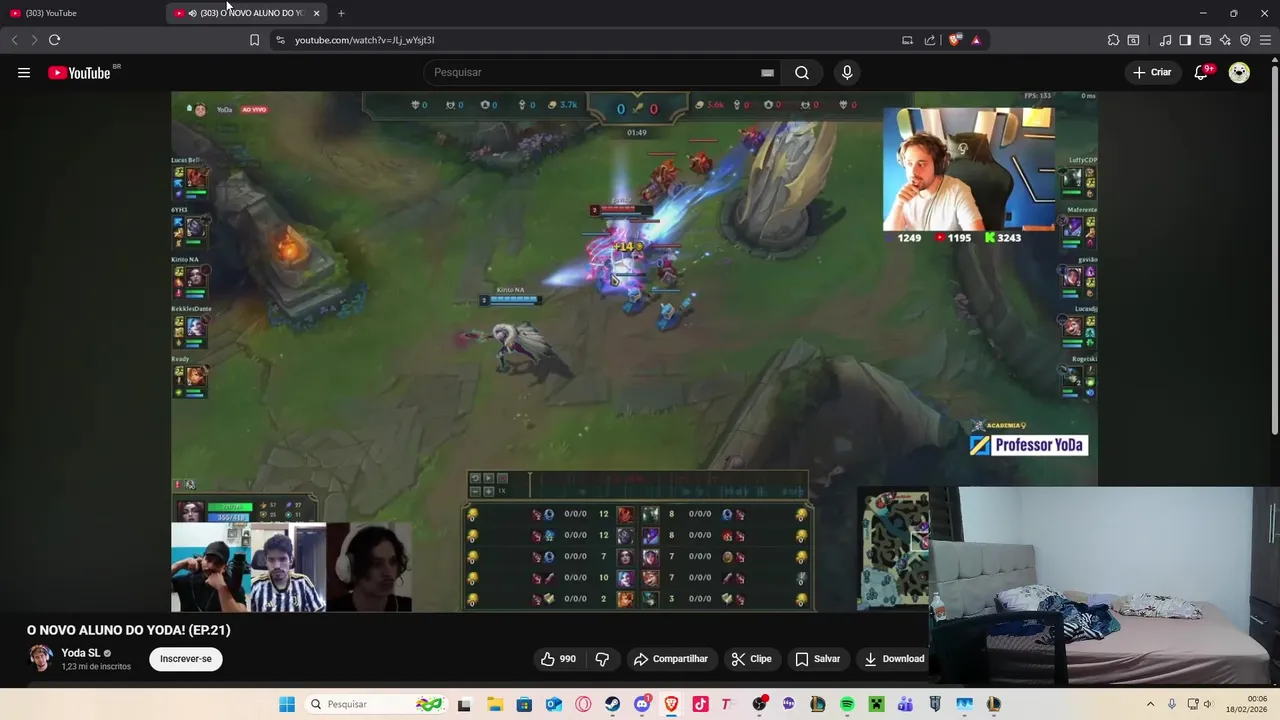Launch Steam from the taskbar
This screenshot has height=720, width=1280.
pos(612,704)
